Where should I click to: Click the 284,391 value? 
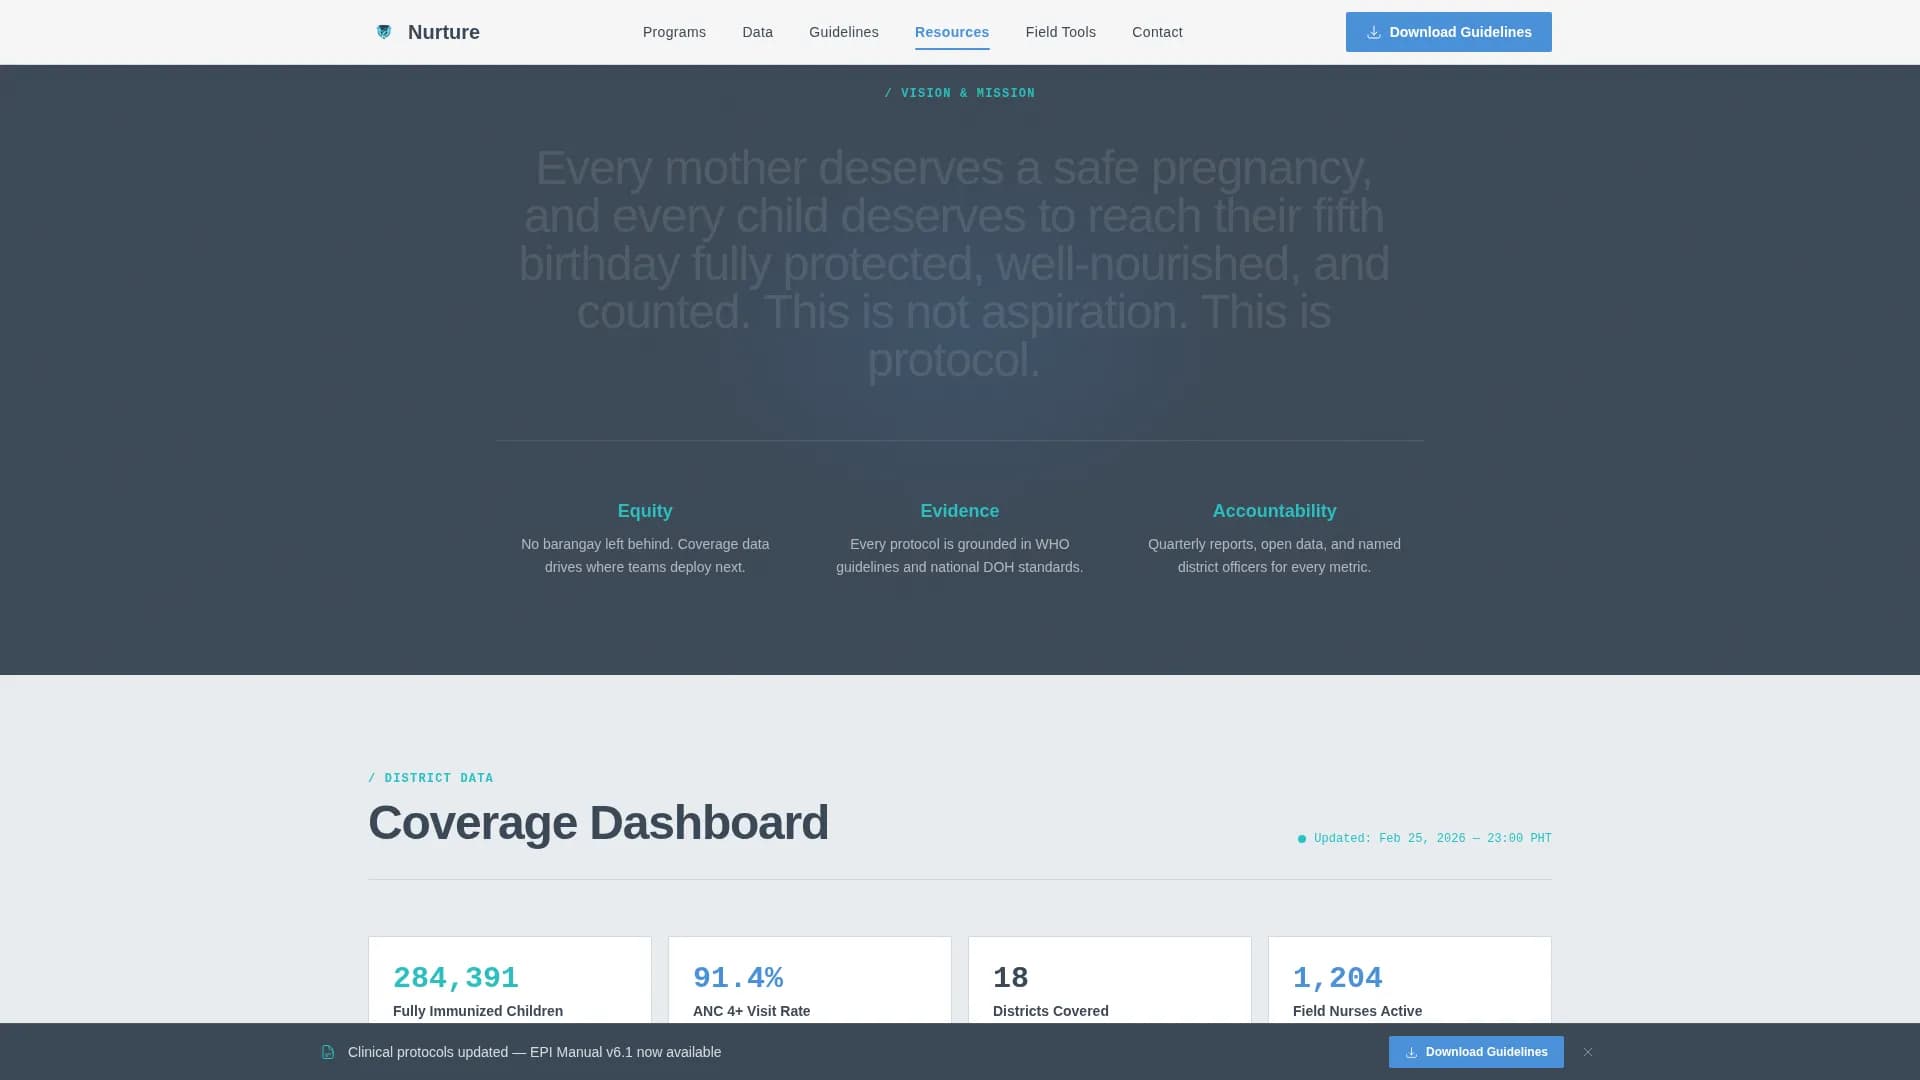(456, 977)
